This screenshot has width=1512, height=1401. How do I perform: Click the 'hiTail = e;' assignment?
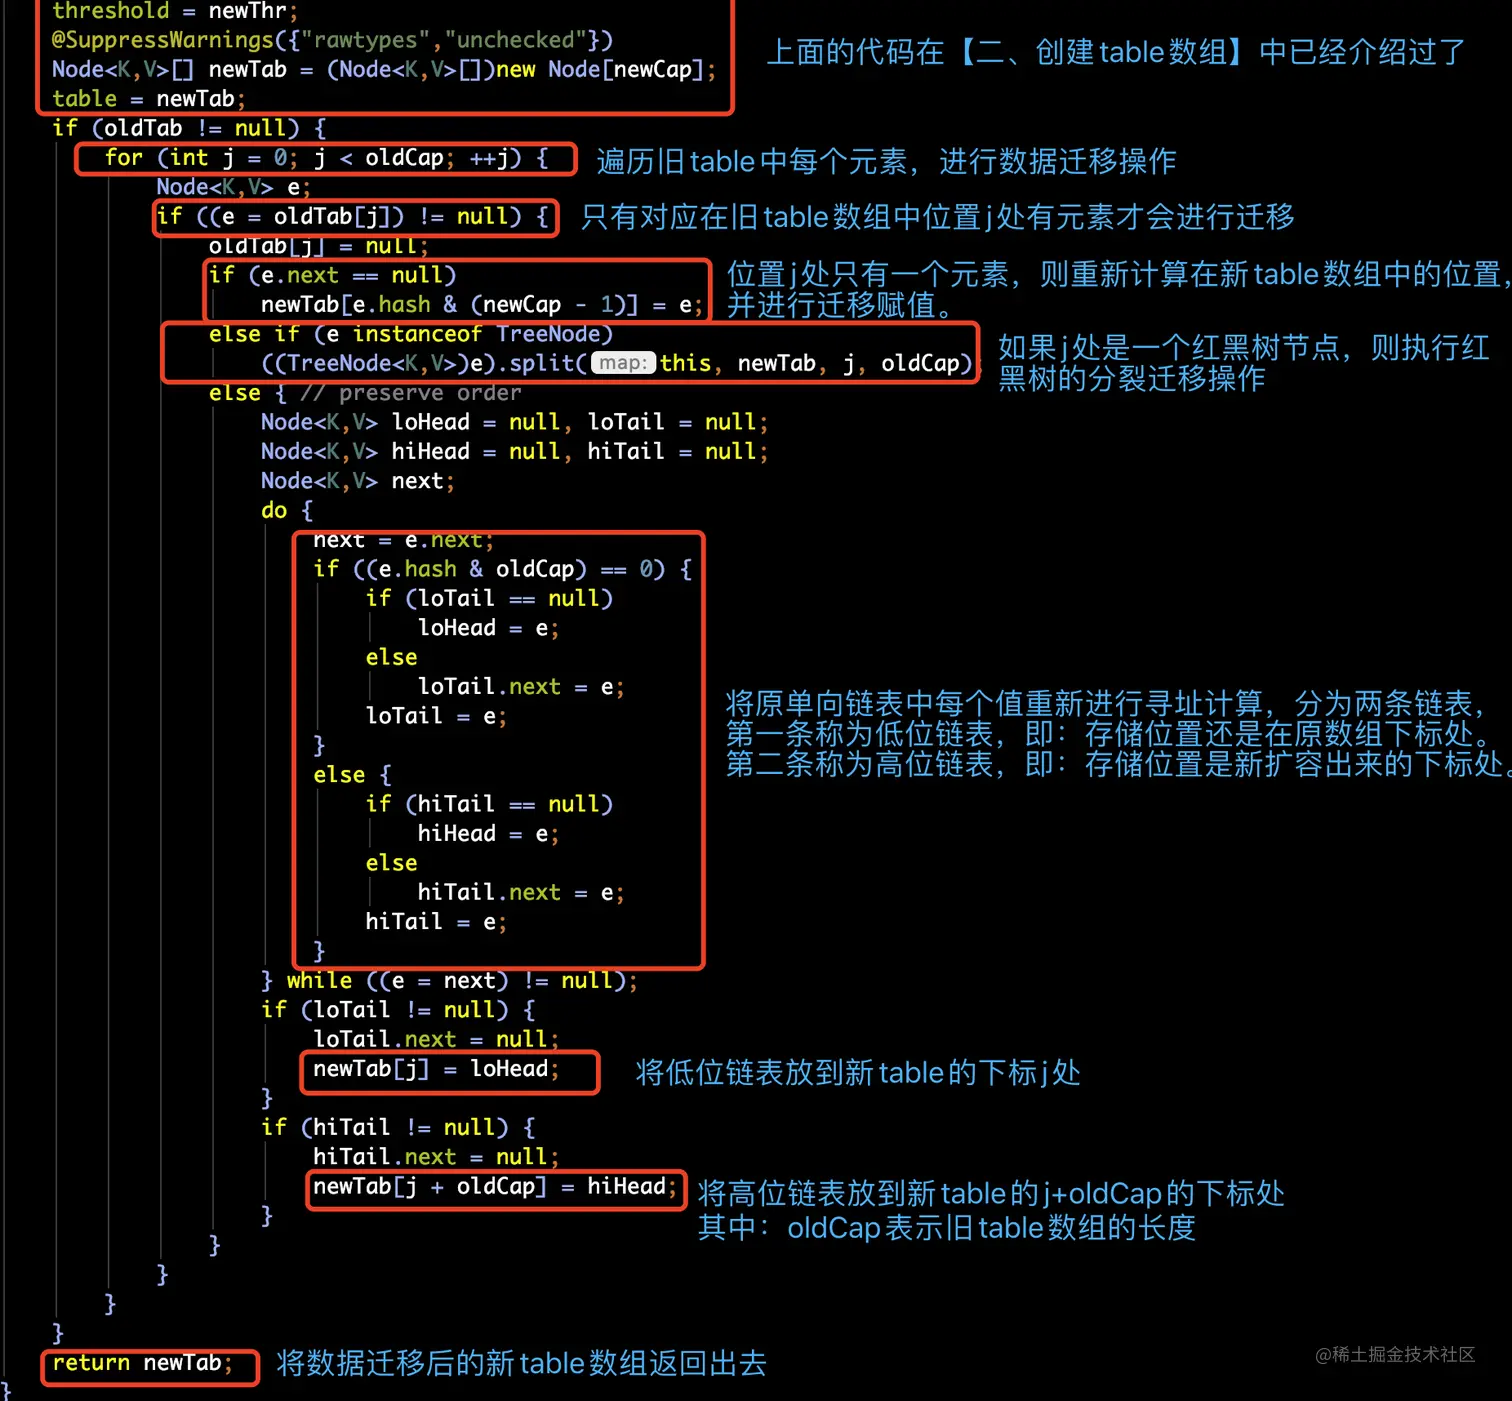click(x=436, y=922)
